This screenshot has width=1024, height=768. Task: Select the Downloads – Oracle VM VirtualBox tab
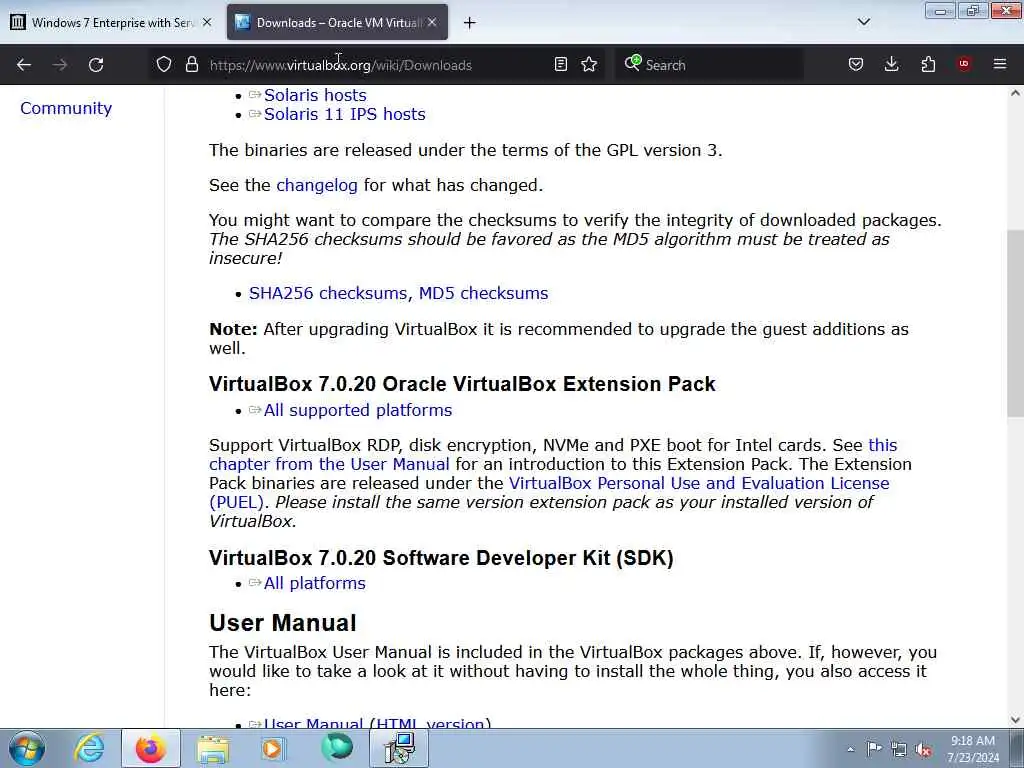(x=337, y=23)
